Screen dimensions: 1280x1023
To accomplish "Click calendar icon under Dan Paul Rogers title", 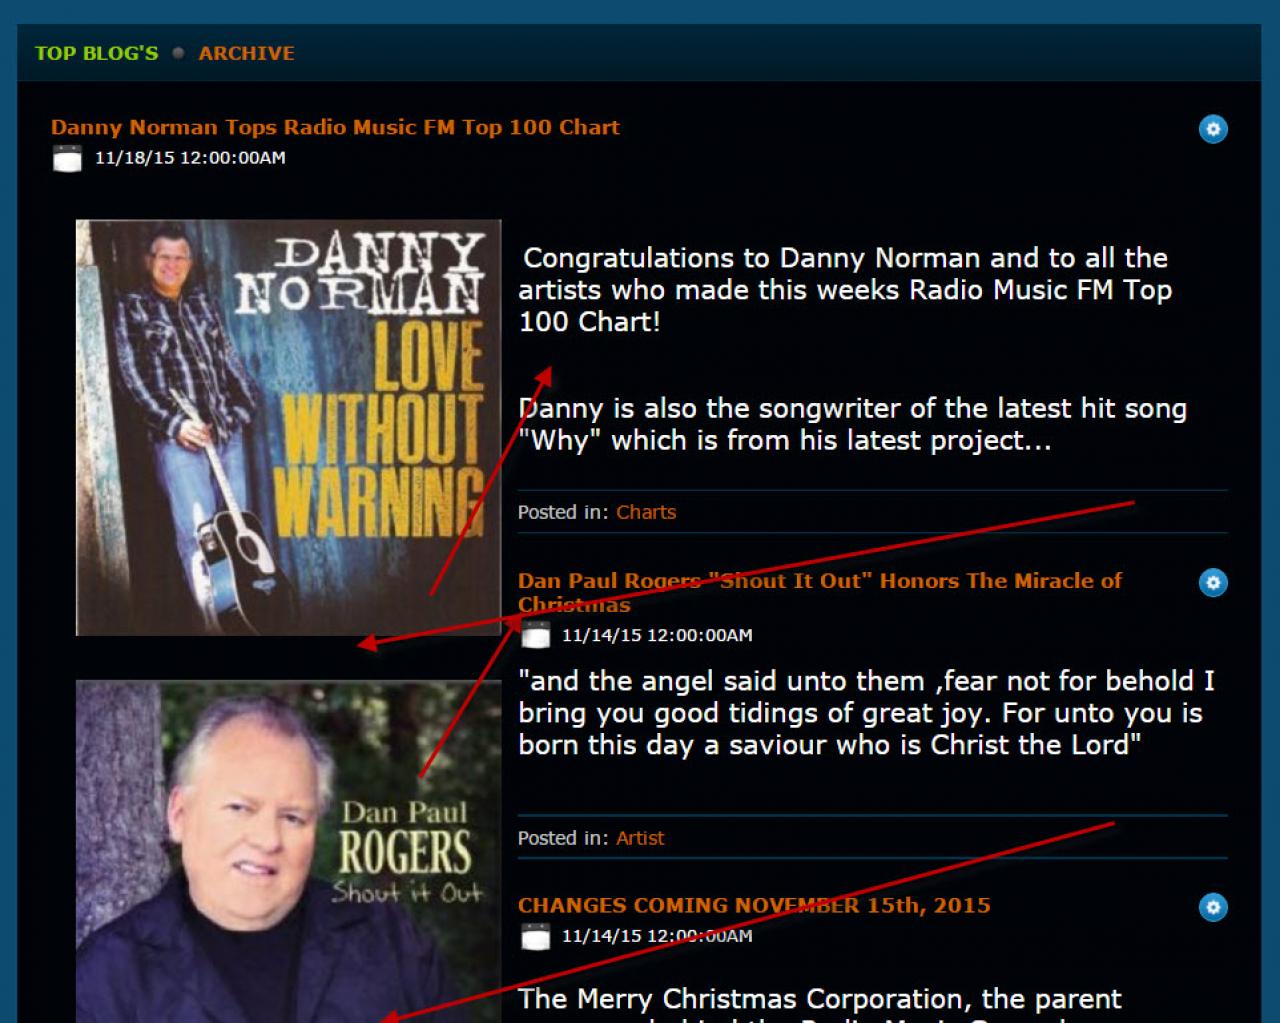I will 535,634.
